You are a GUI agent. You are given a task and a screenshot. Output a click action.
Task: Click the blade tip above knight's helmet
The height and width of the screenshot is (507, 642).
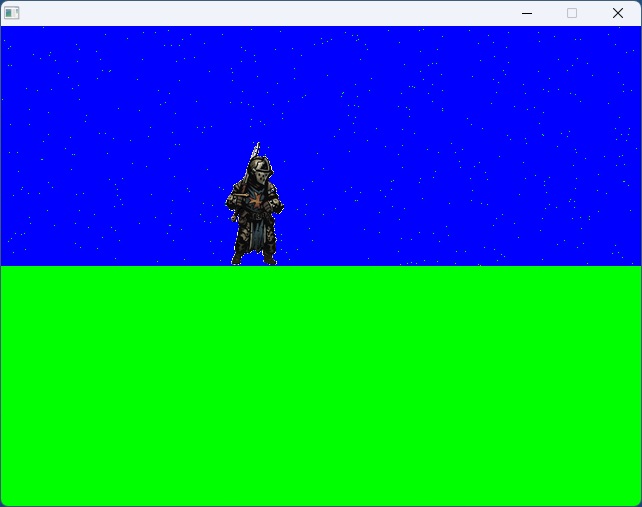pos(257,147)
